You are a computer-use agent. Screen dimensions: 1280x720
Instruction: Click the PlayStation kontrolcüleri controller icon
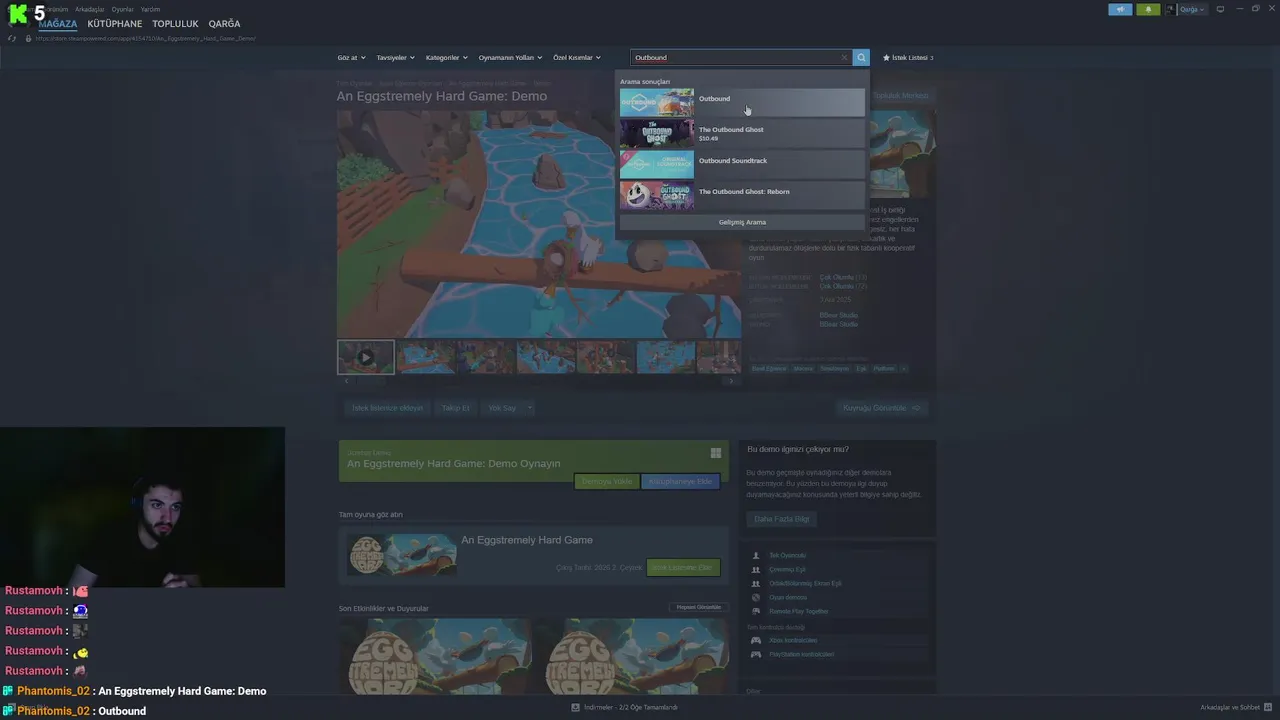(x=756, y=654)
